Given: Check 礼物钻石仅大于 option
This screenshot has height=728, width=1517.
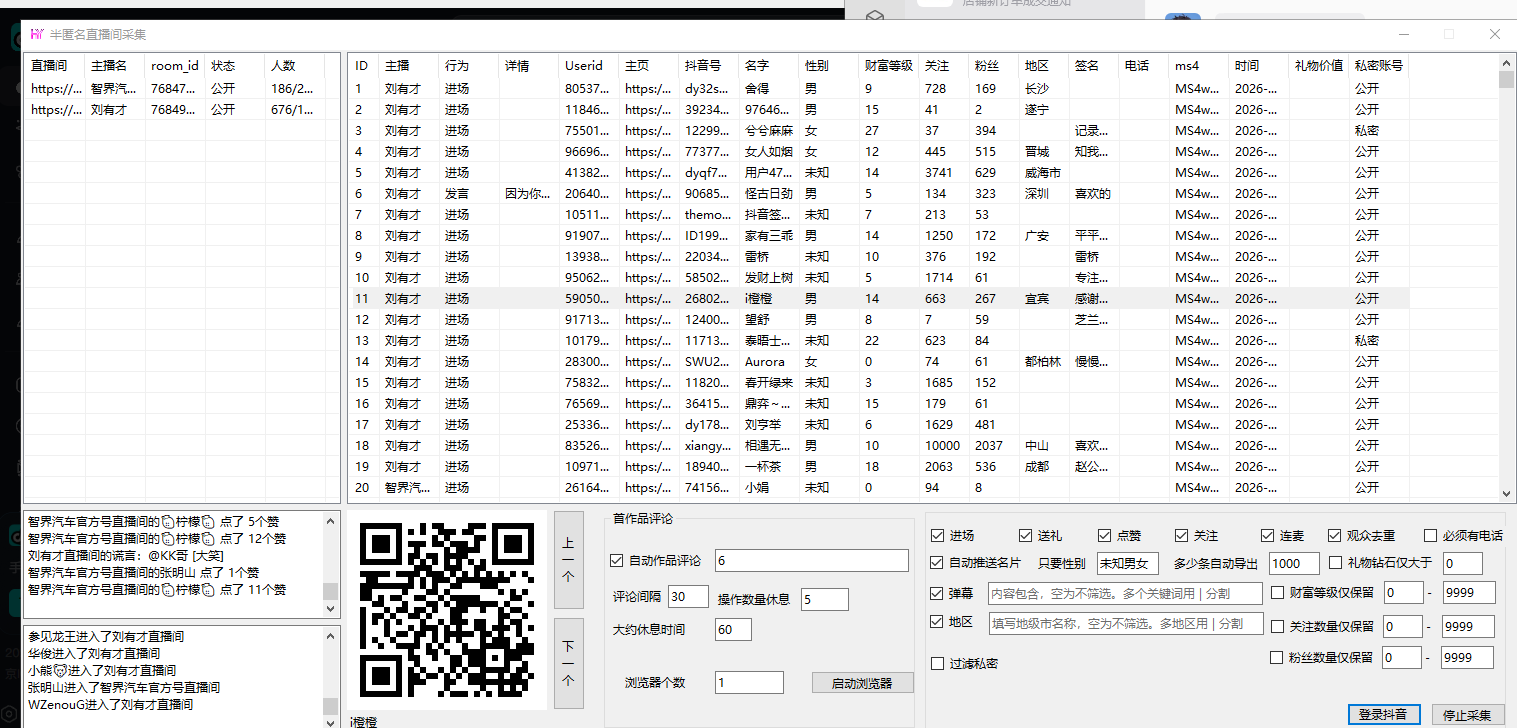Looking at the screenshot, I should tap(1336, 563).
